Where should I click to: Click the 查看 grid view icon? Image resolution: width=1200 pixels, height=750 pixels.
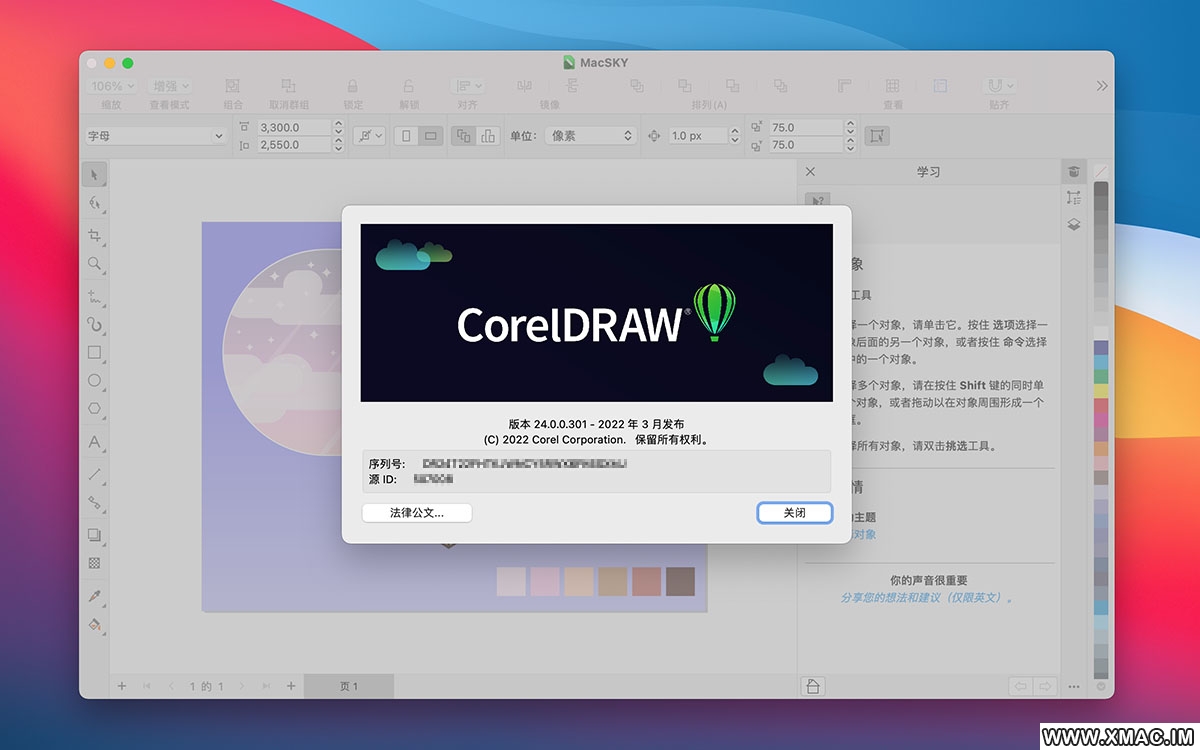[893, 86]
